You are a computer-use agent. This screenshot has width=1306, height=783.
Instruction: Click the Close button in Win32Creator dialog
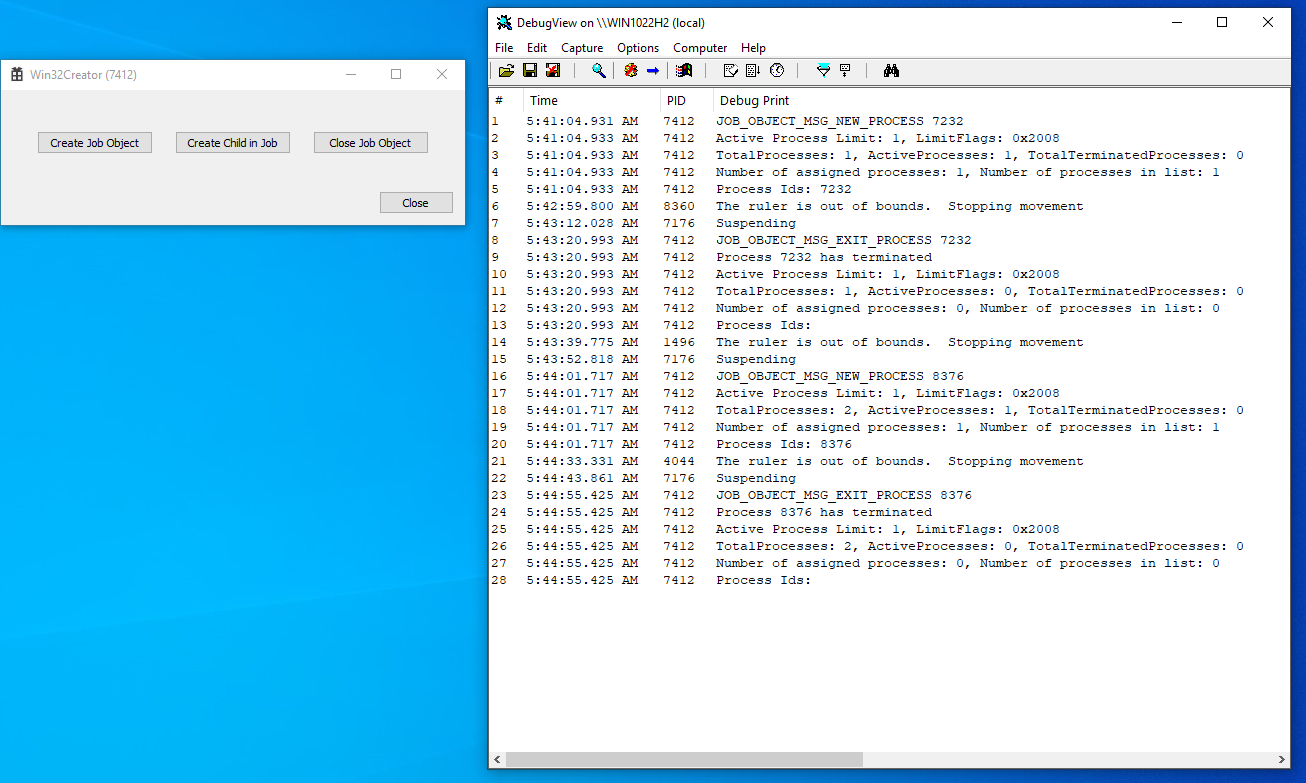tap(416, 203)
